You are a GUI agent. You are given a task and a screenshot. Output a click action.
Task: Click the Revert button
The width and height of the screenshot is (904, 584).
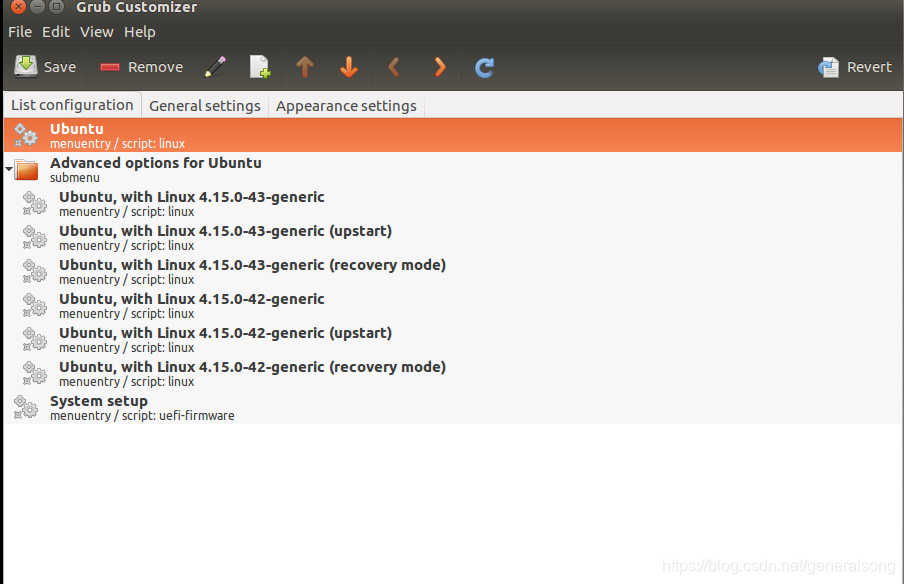[855, 67]
